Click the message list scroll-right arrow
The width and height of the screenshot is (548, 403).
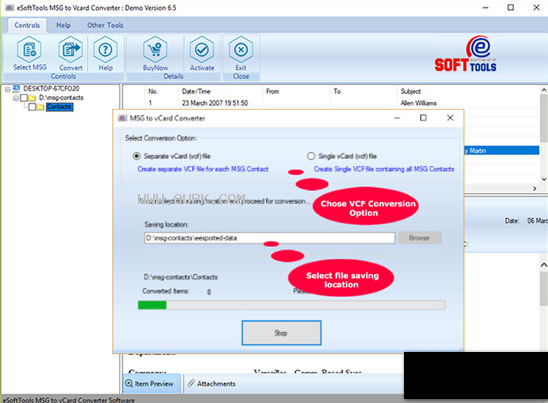(x=535, y=188)
